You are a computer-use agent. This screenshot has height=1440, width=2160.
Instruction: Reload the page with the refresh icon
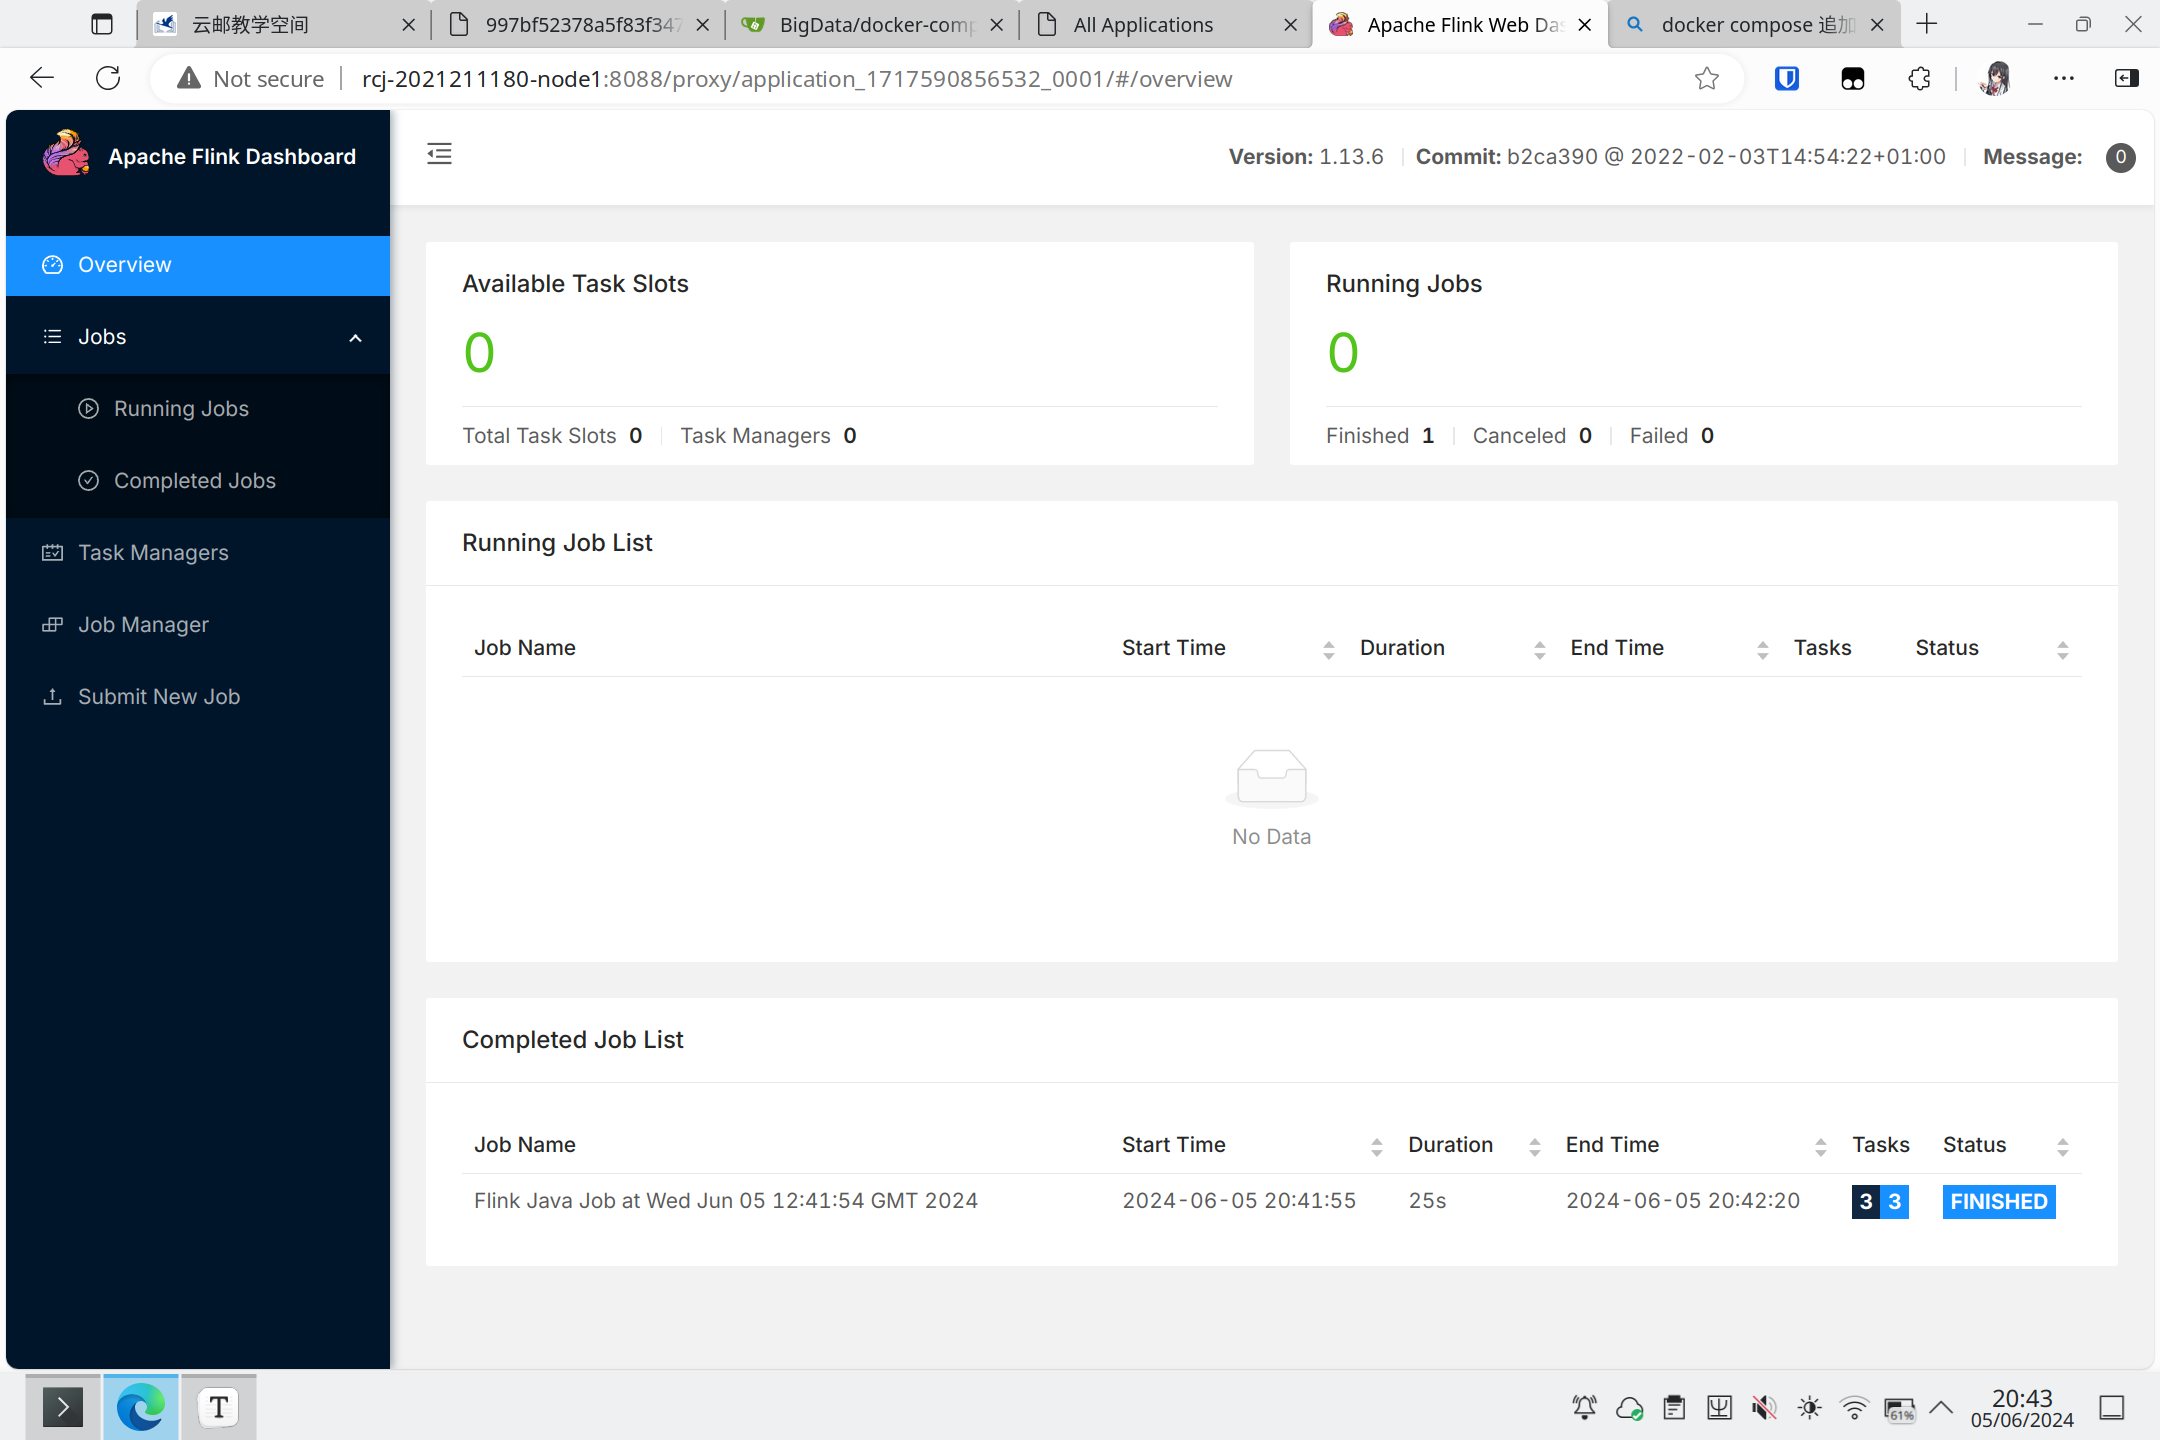click(108, 78)
